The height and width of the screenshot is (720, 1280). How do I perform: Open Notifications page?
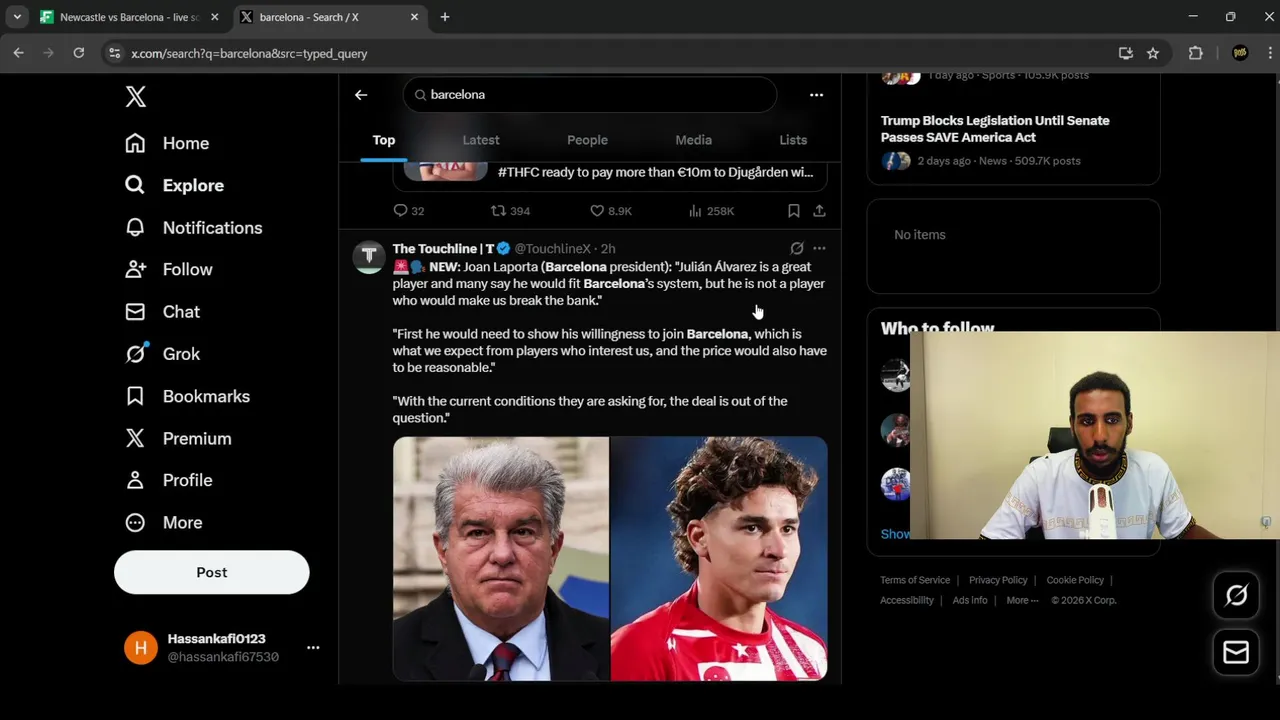[x=193, y=227]
